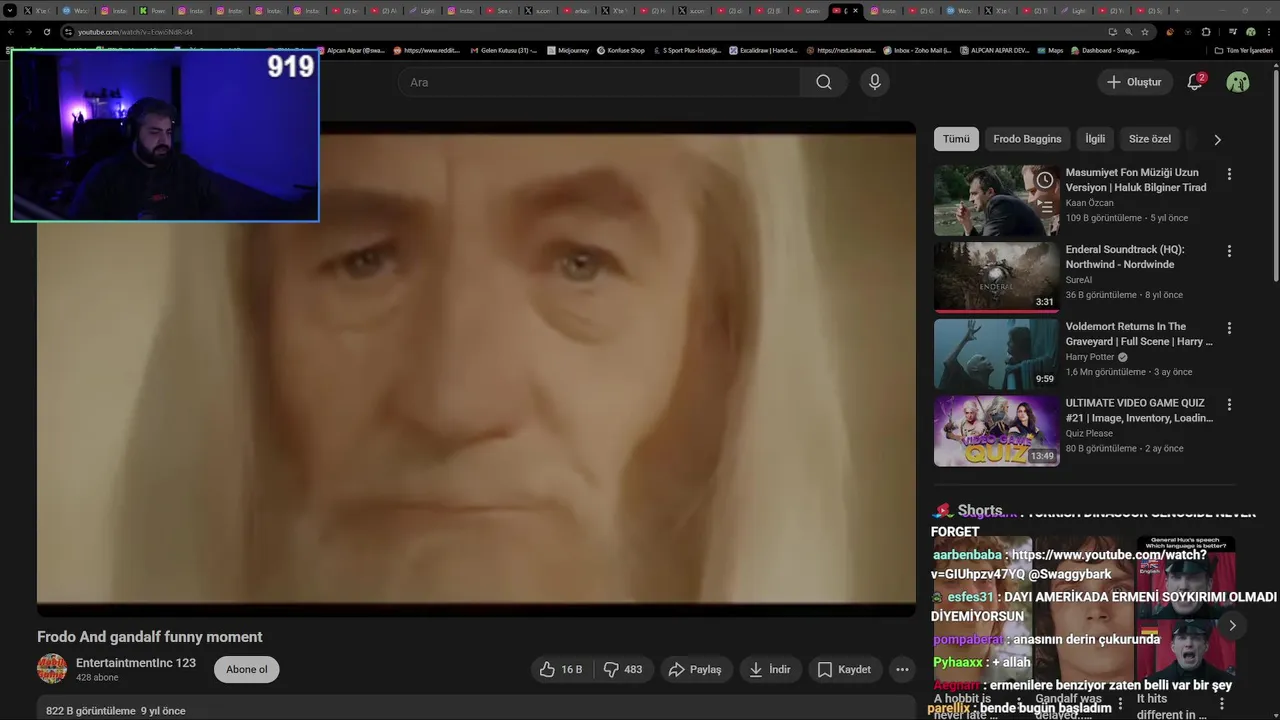The image size is (1280, 720).
Task: Open the notifications bell
Action: pos(1195,82)
